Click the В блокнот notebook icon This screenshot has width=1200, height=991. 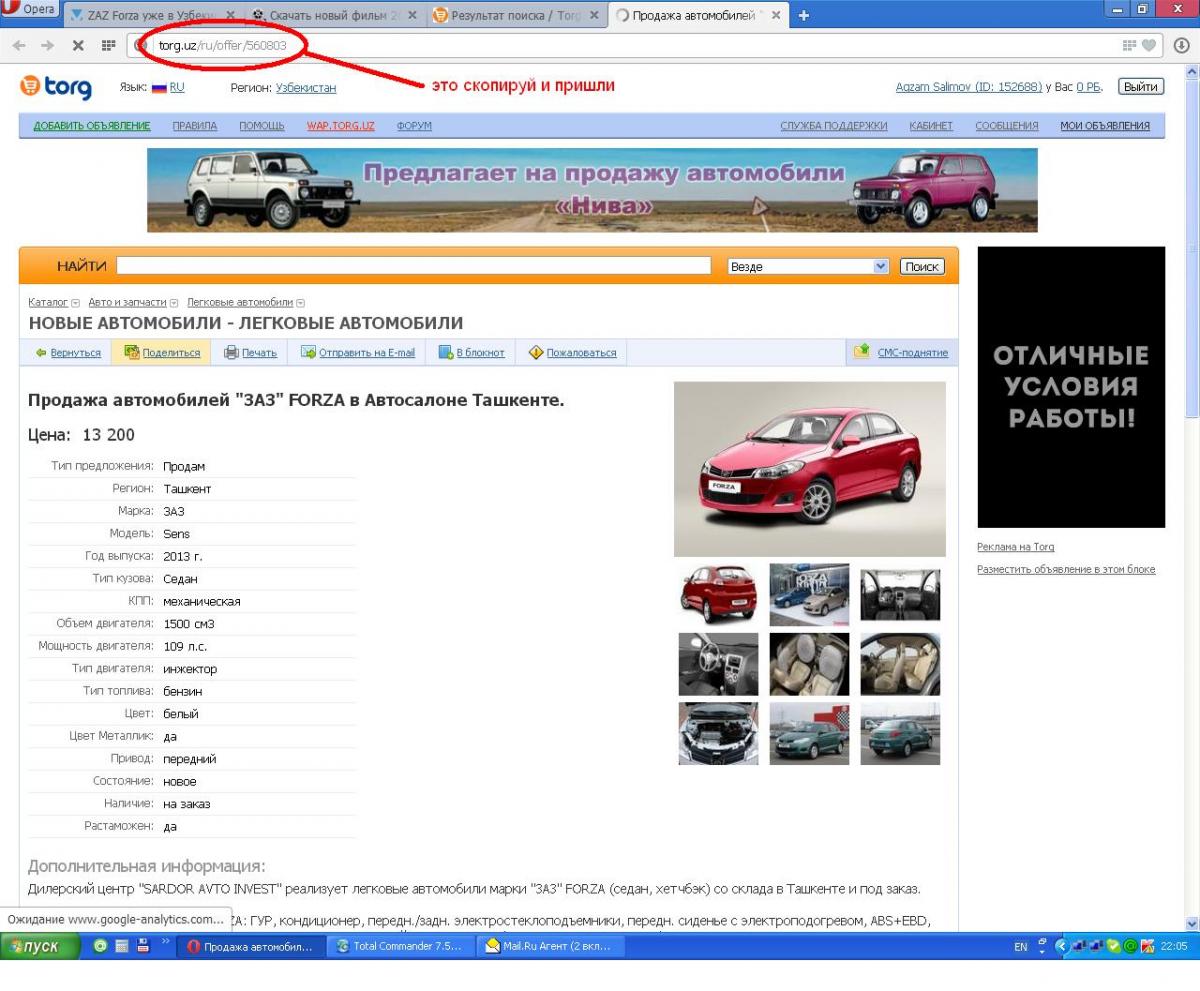447,352
